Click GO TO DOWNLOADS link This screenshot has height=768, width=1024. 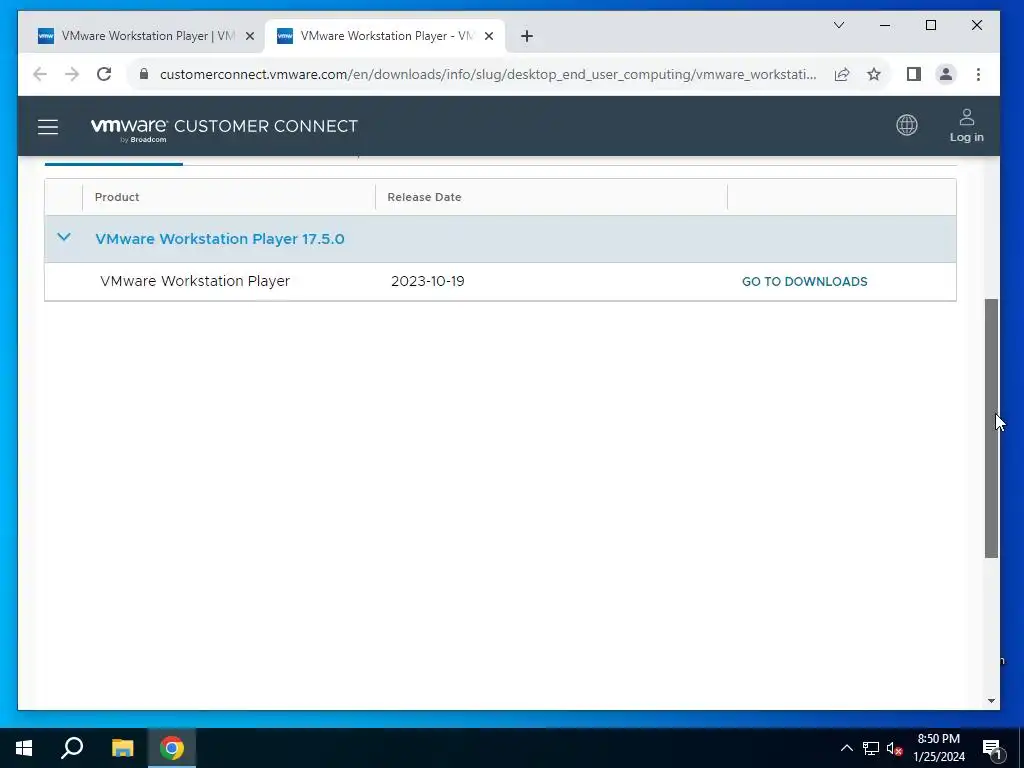click(805, 281)
